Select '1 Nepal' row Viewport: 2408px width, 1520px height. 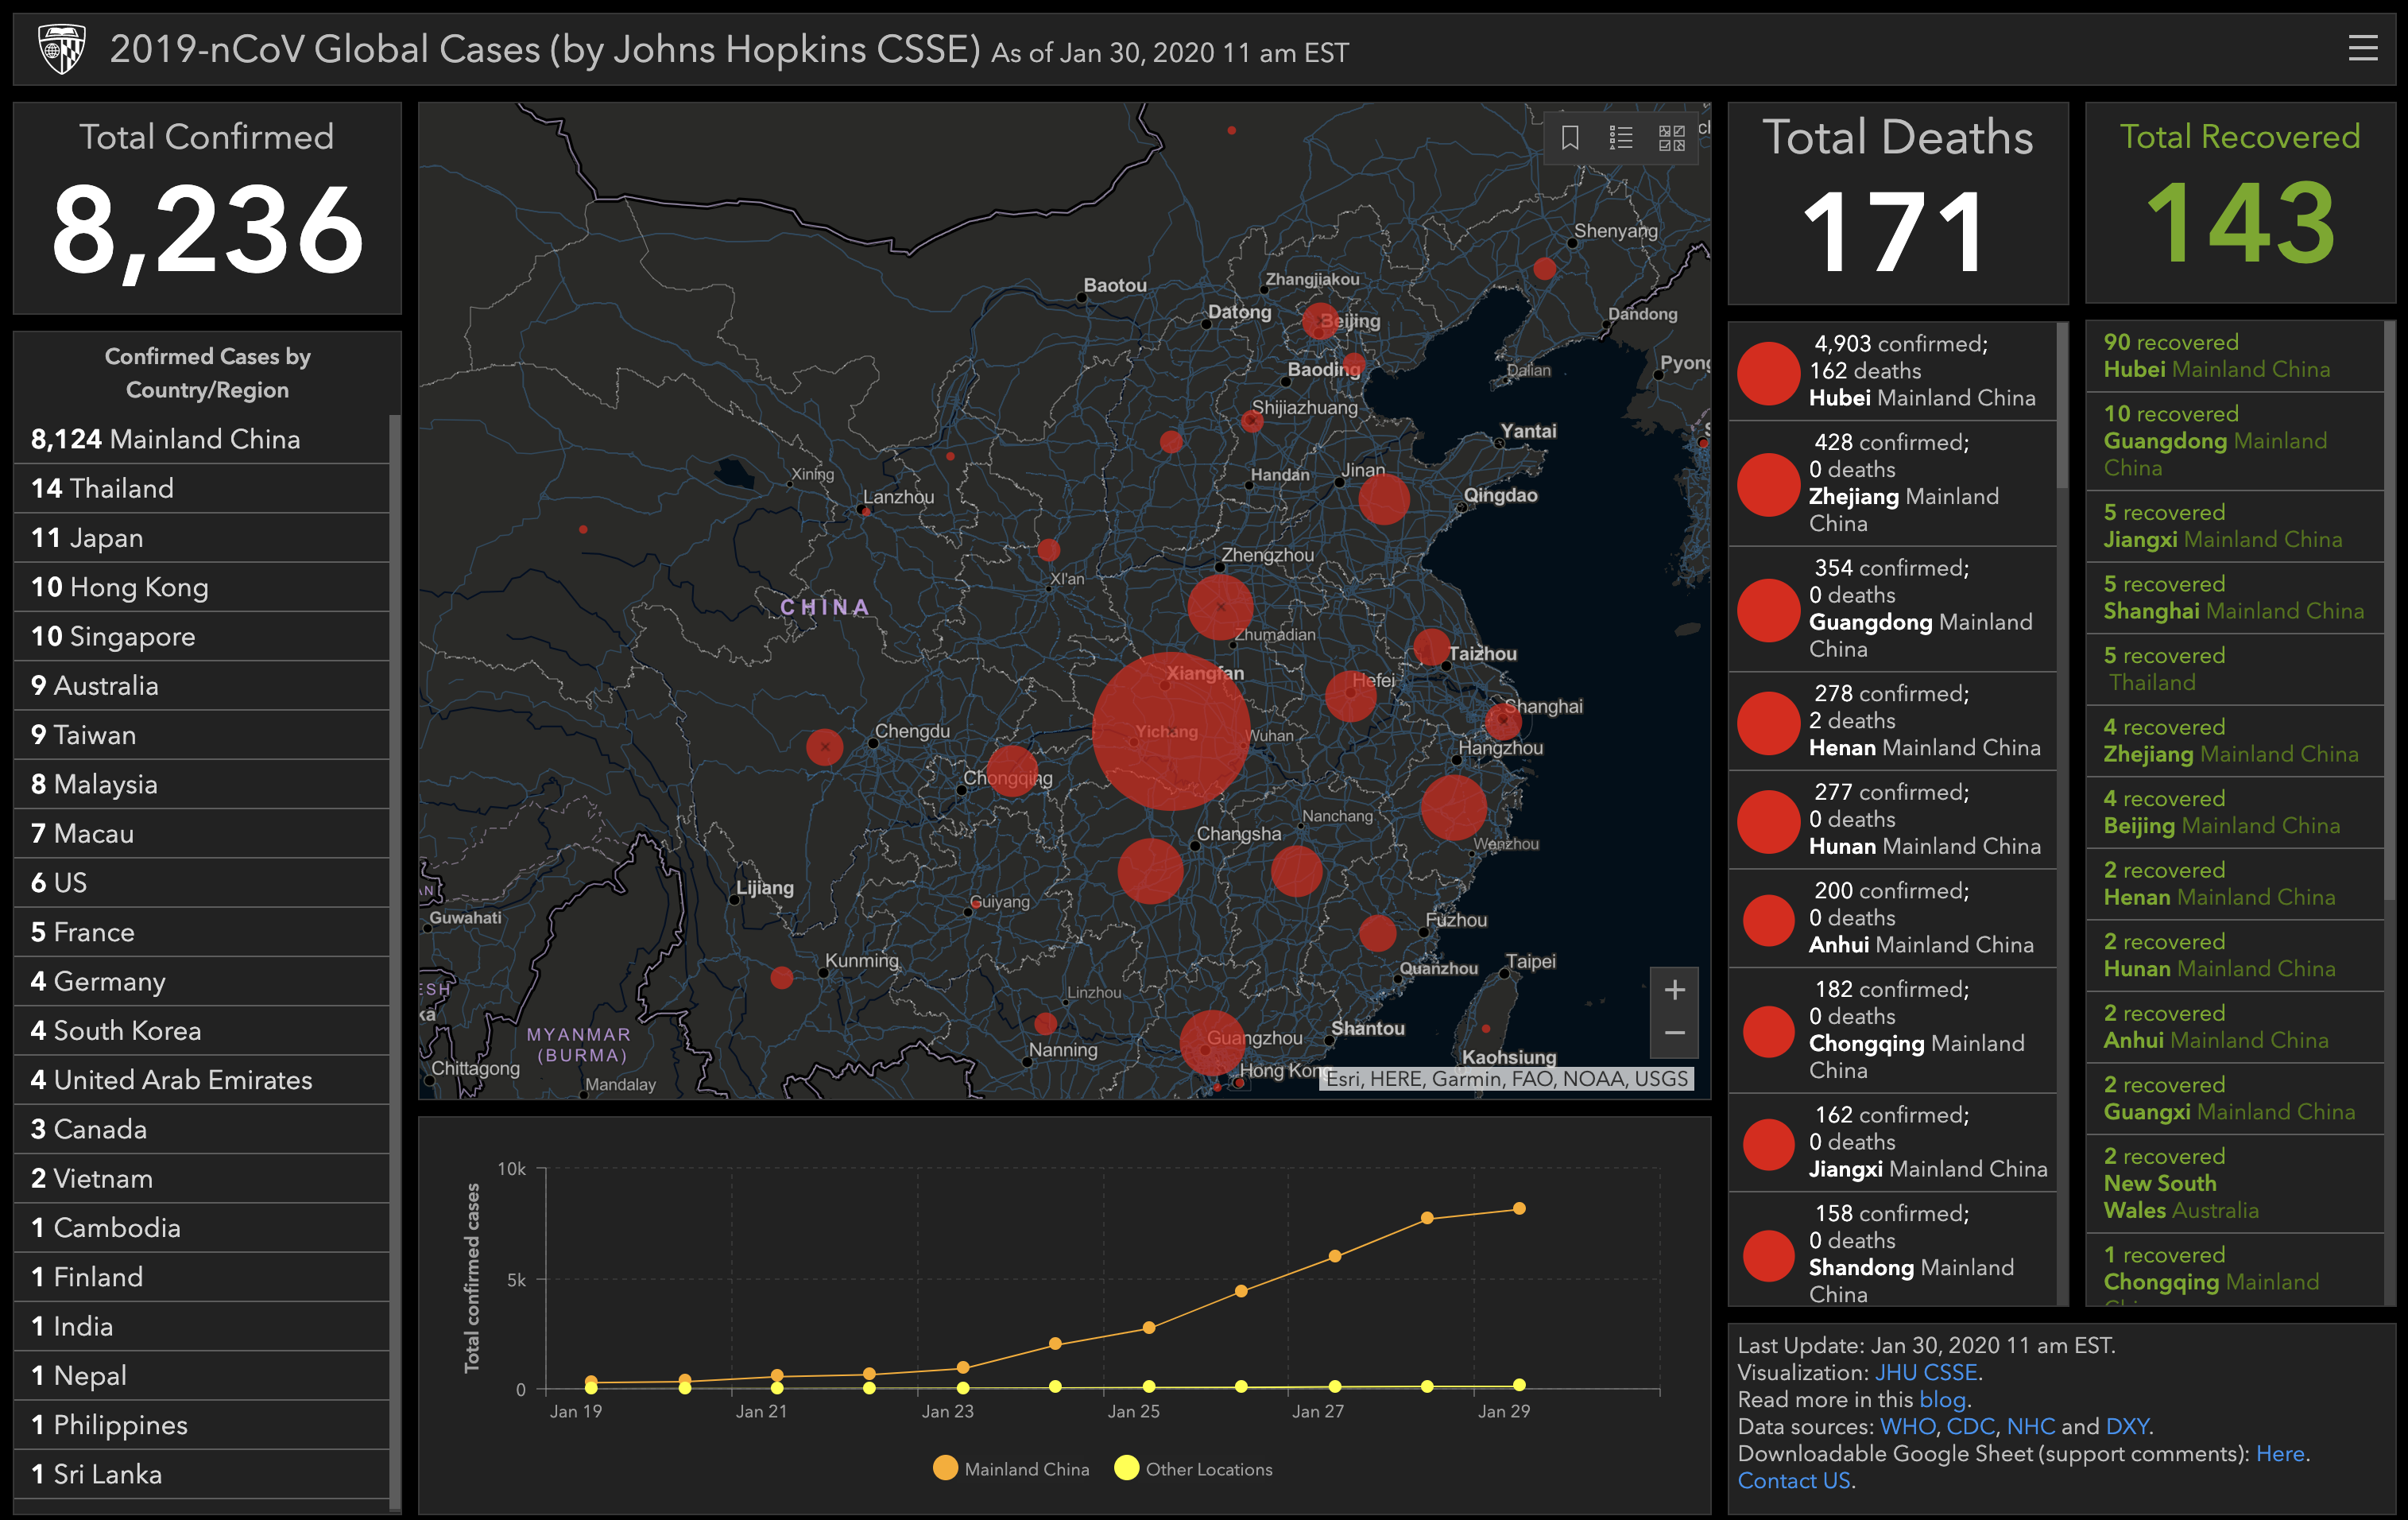pos(201,1375)
